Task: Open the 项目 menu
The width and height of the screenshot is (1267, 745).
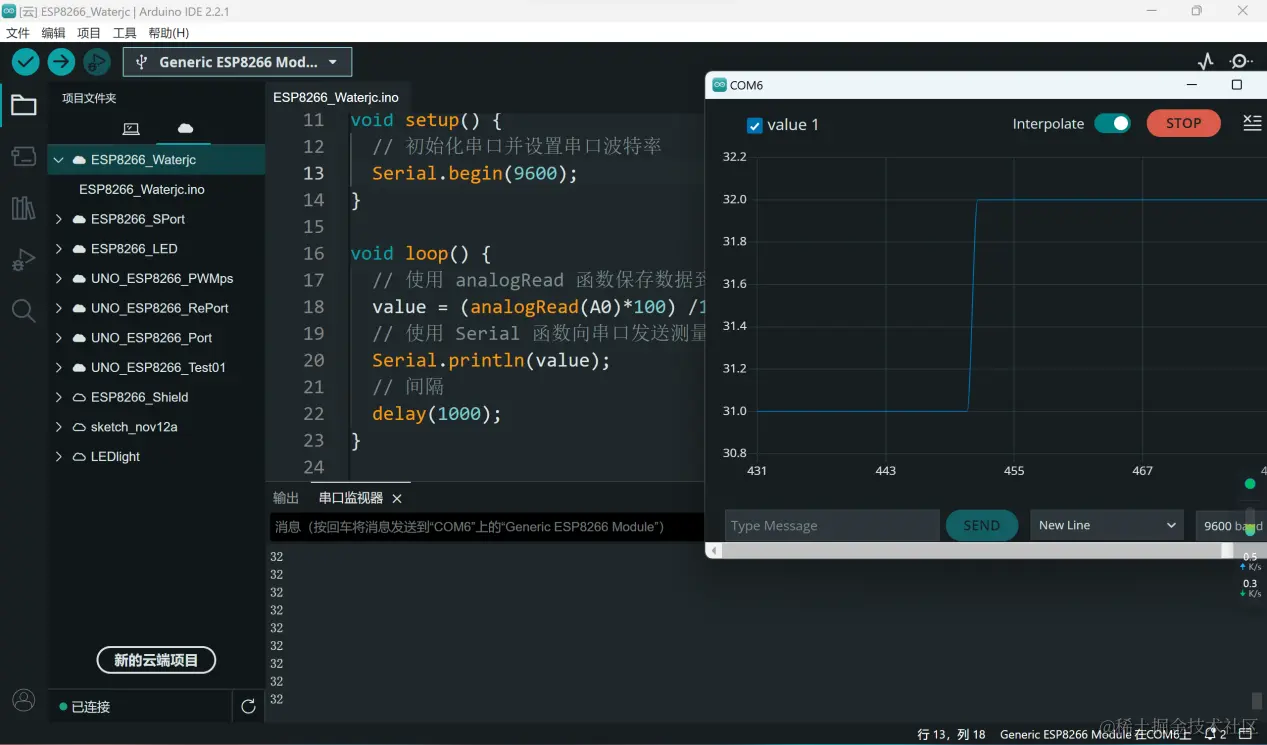Action: [x=89, y=33]
